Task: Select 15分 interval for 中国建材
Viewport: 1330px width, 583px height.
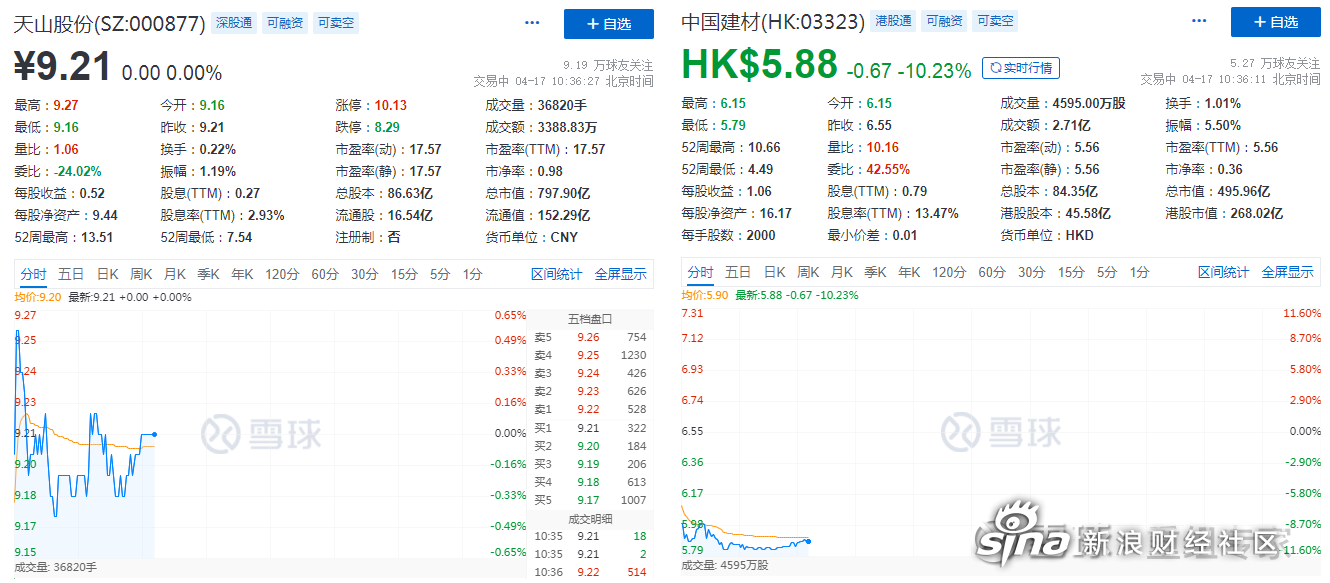Action: coord(1071,272)
